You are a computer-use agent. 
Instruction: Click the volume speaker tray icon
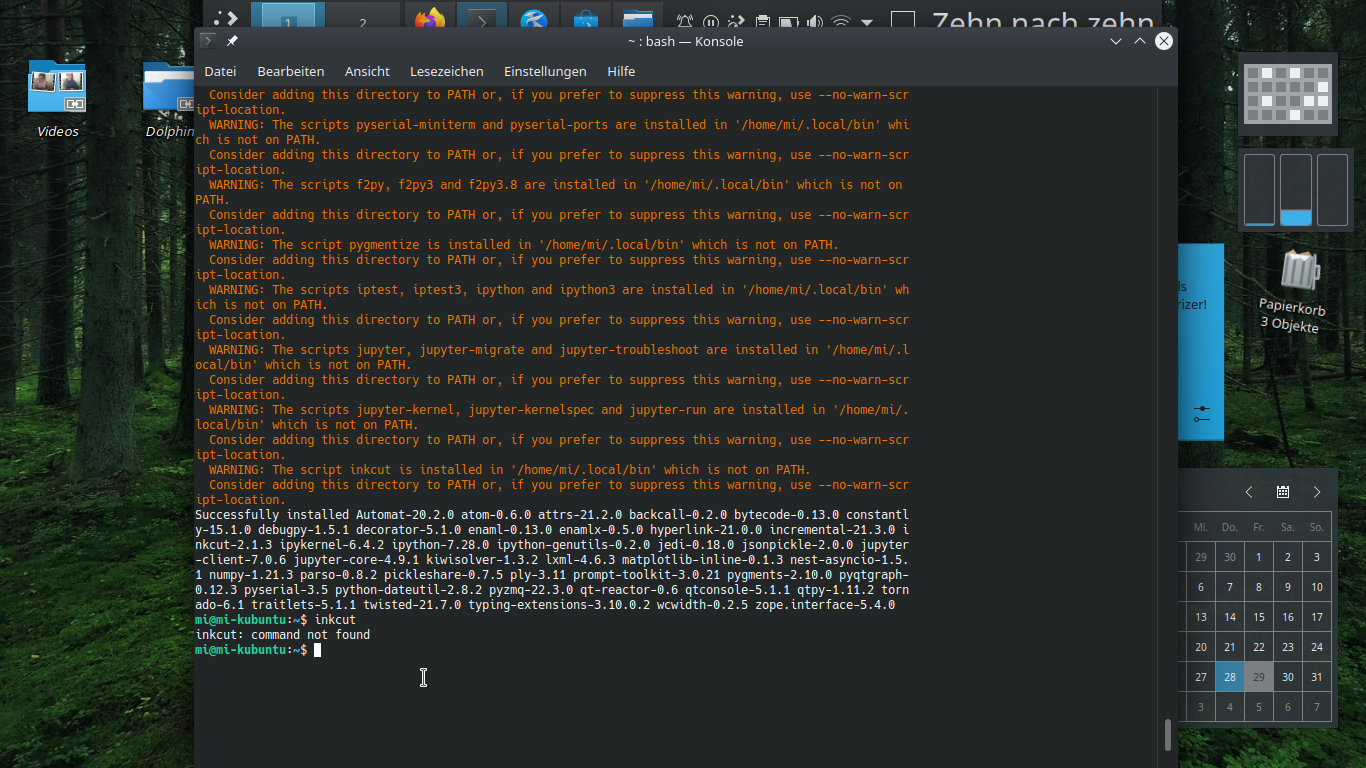click(815, 22)
